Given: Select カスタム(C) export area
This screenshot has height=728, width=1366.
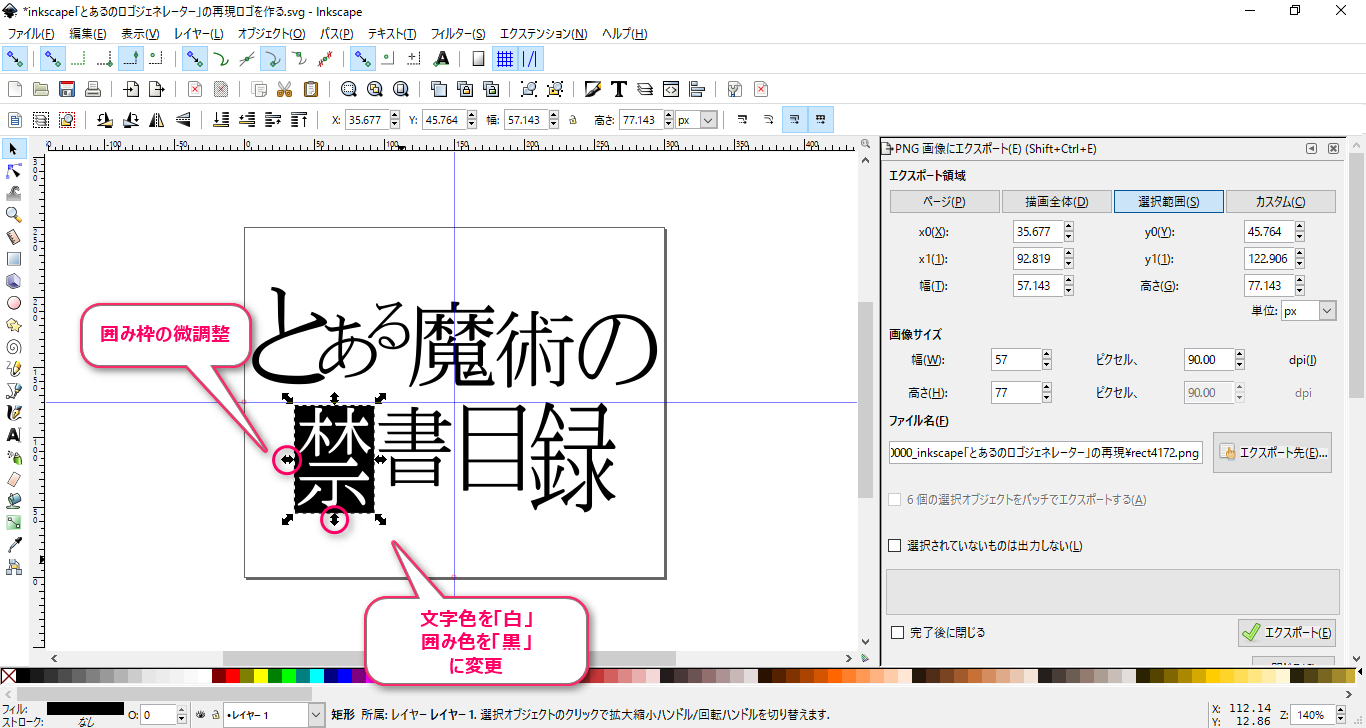Looking at the screenshot, I should (x=1281, y=201).
